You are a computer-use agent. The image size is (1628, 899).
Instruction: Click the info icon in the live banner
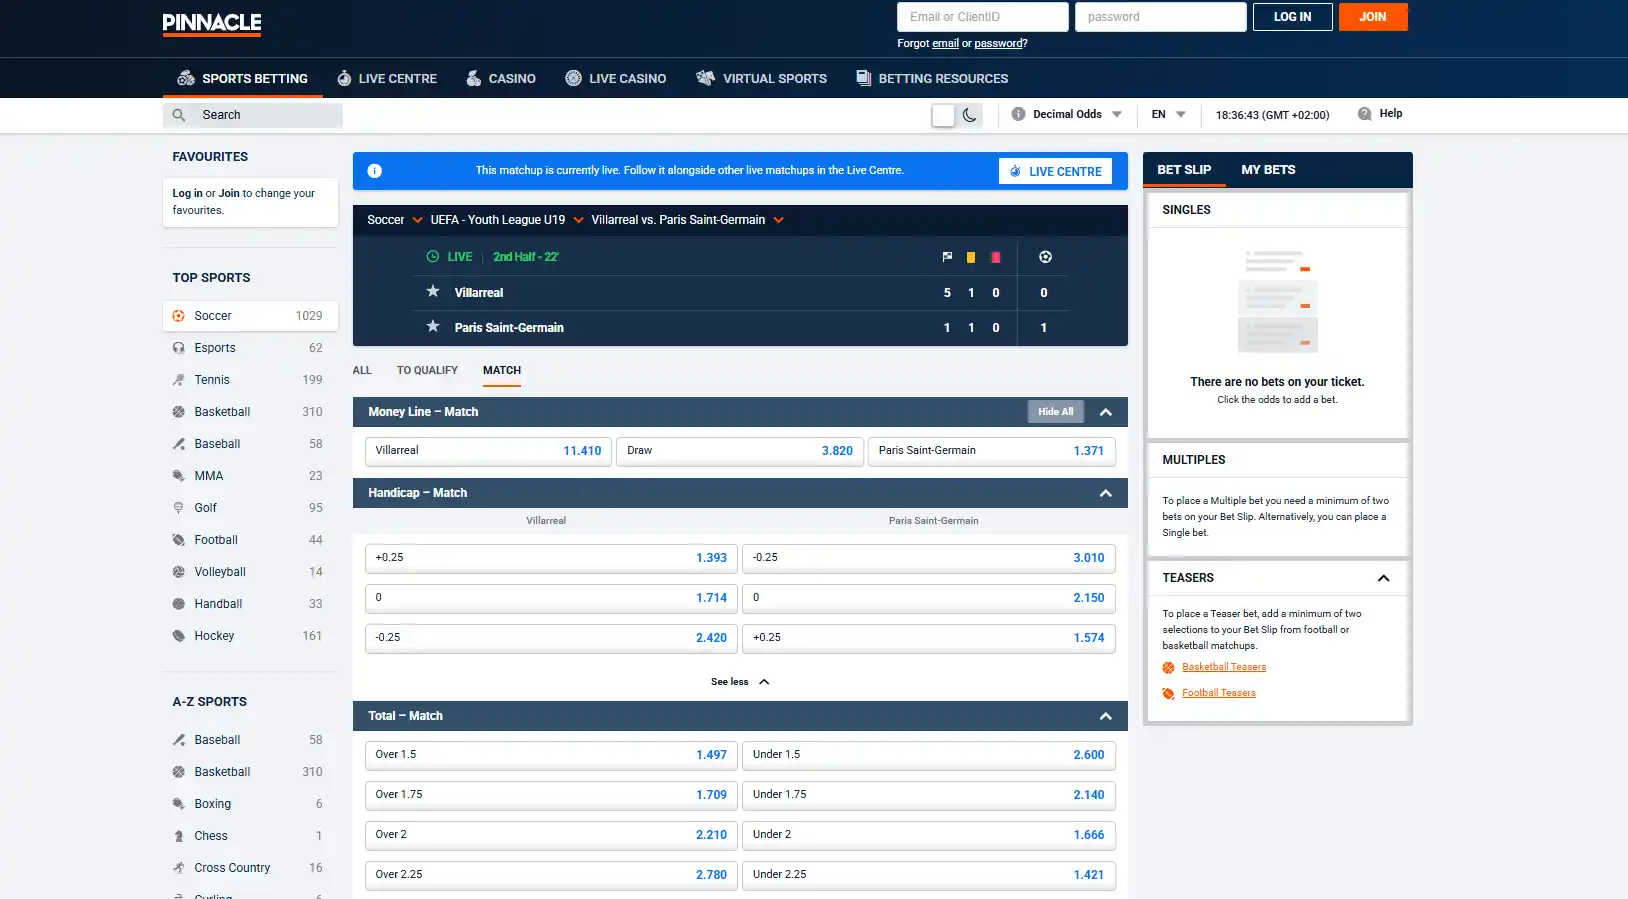(375, 171)
